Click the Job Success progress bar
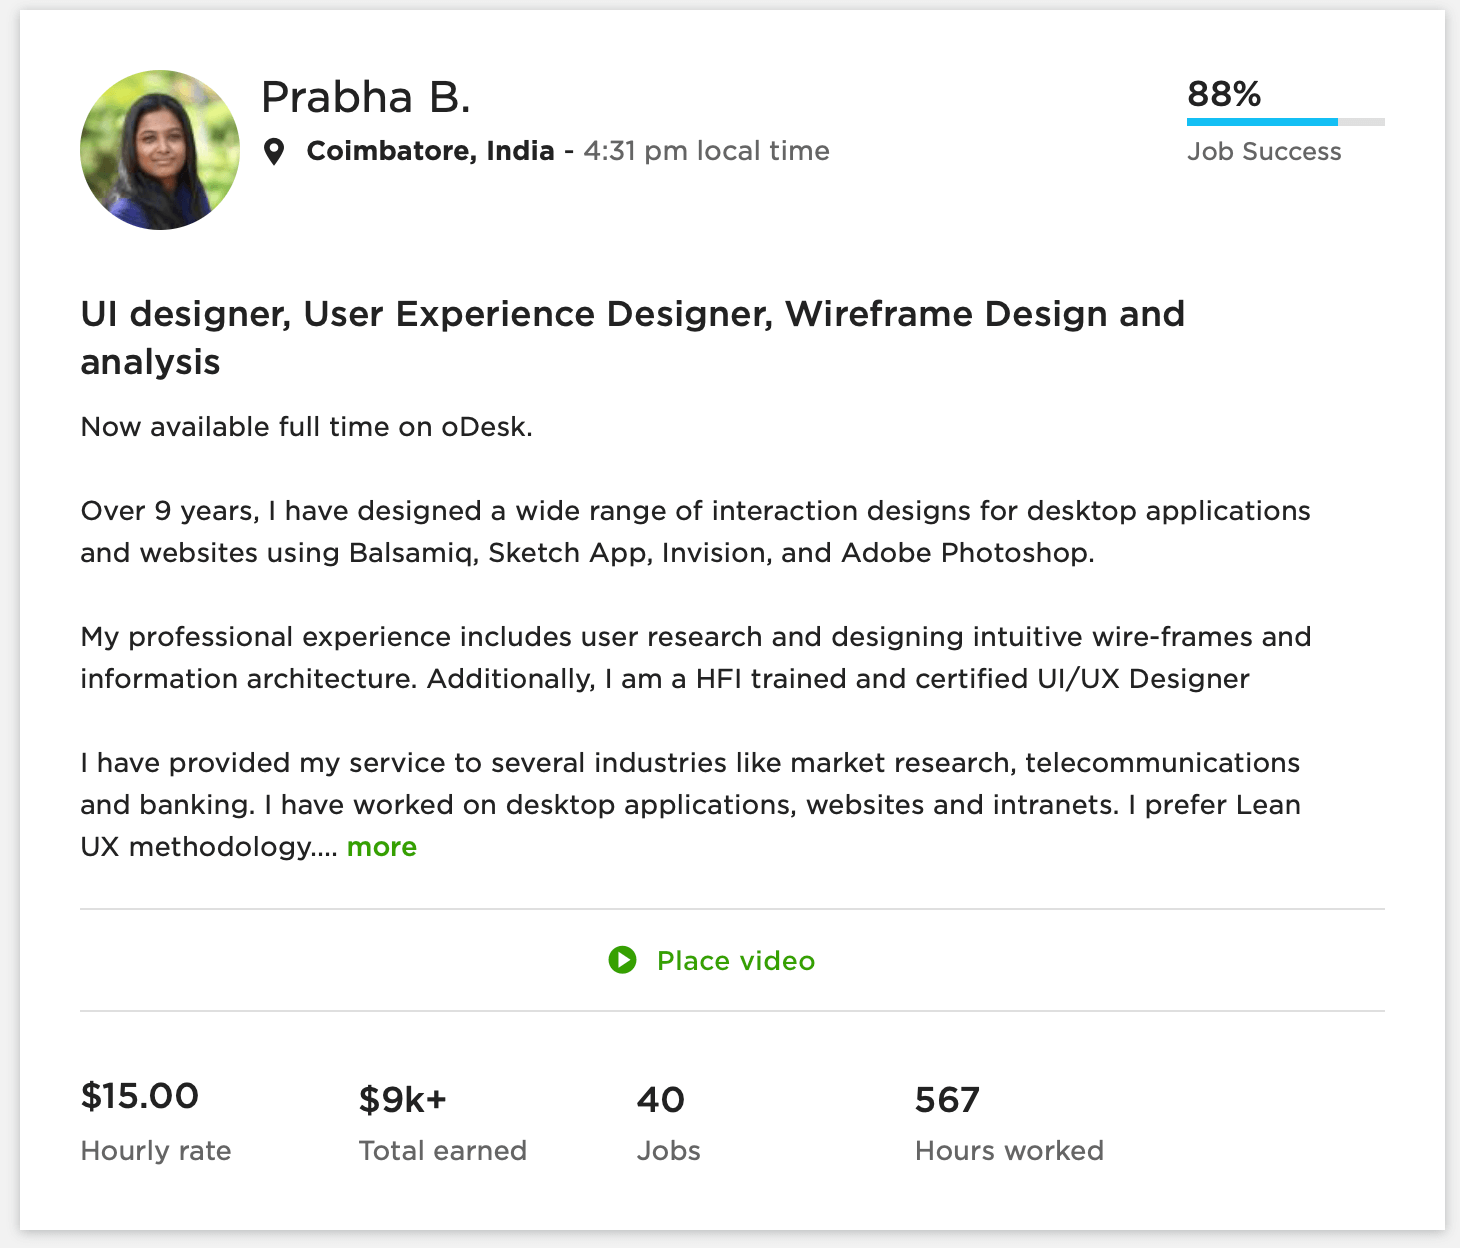The height and width of the screenshot is (1248, 1460). (1285, 122)
